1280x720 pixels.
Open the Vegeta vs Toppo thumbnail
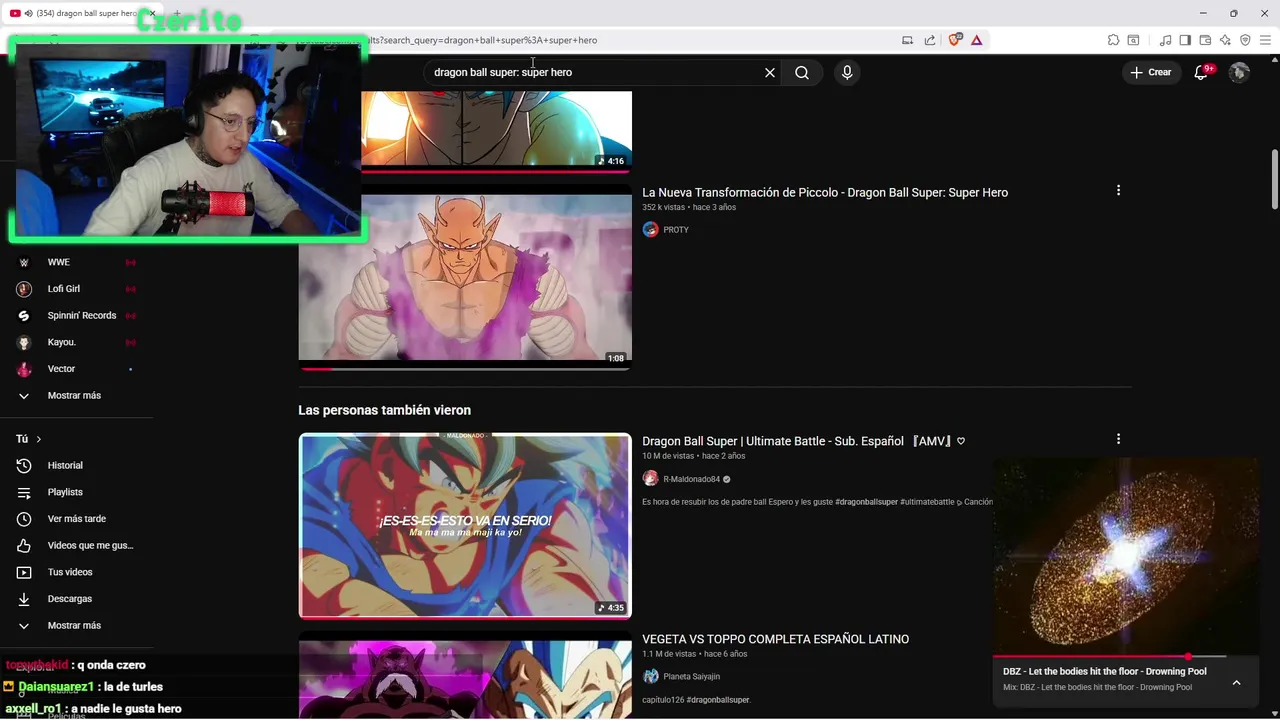[x=465, y=675]
